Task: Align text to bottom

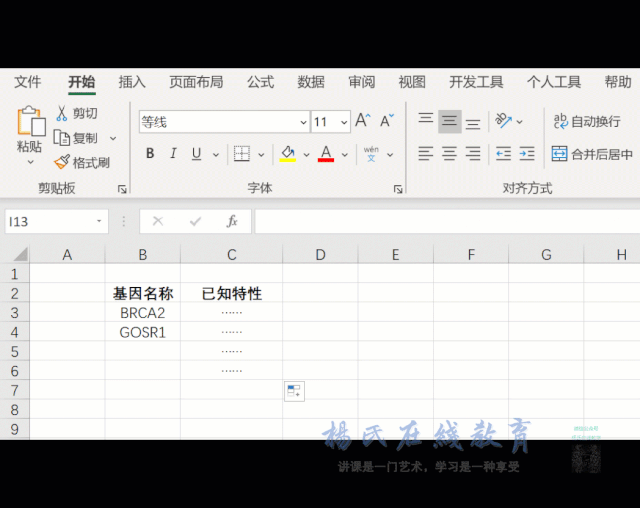Action: pyautogui.click(x=473, y=122)
